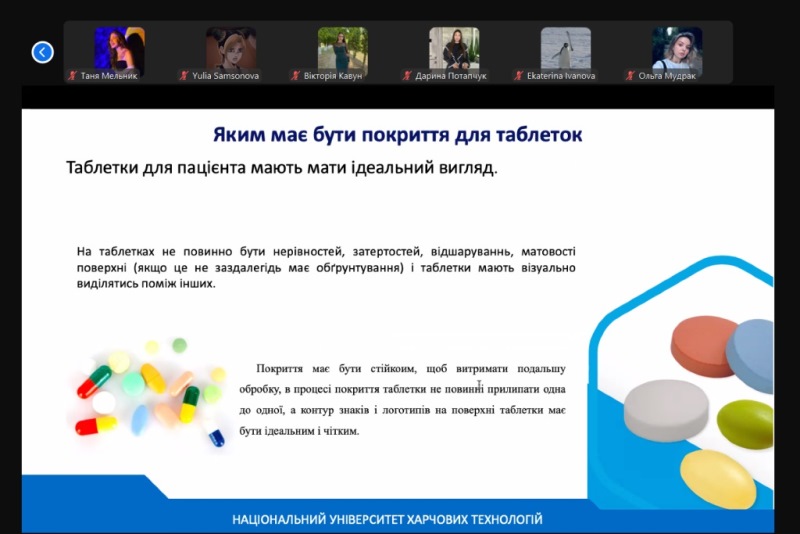The width and height of the screenshot is (800, 534).
Task: Click the colorful capsules image on slide
Action: click(x=149, y=394)
